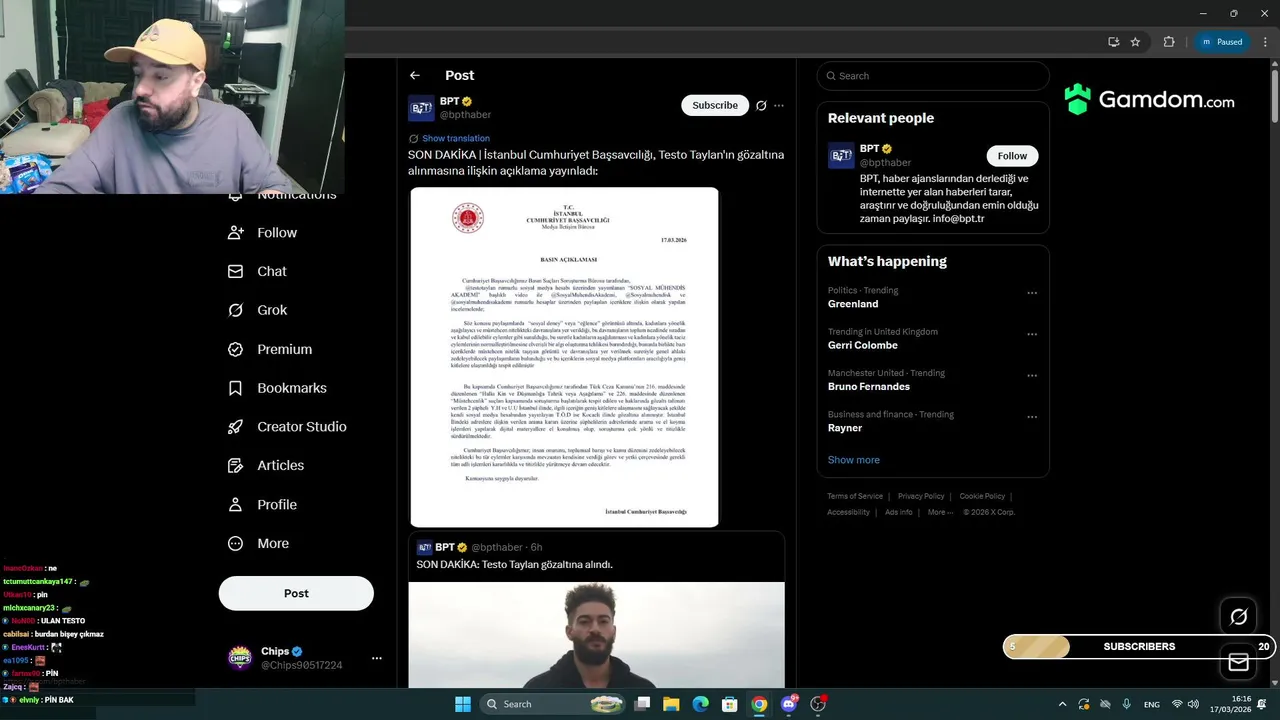Open Greenland trending topic
Viewport: 1280px width, 720px height.
coord(853,304)
